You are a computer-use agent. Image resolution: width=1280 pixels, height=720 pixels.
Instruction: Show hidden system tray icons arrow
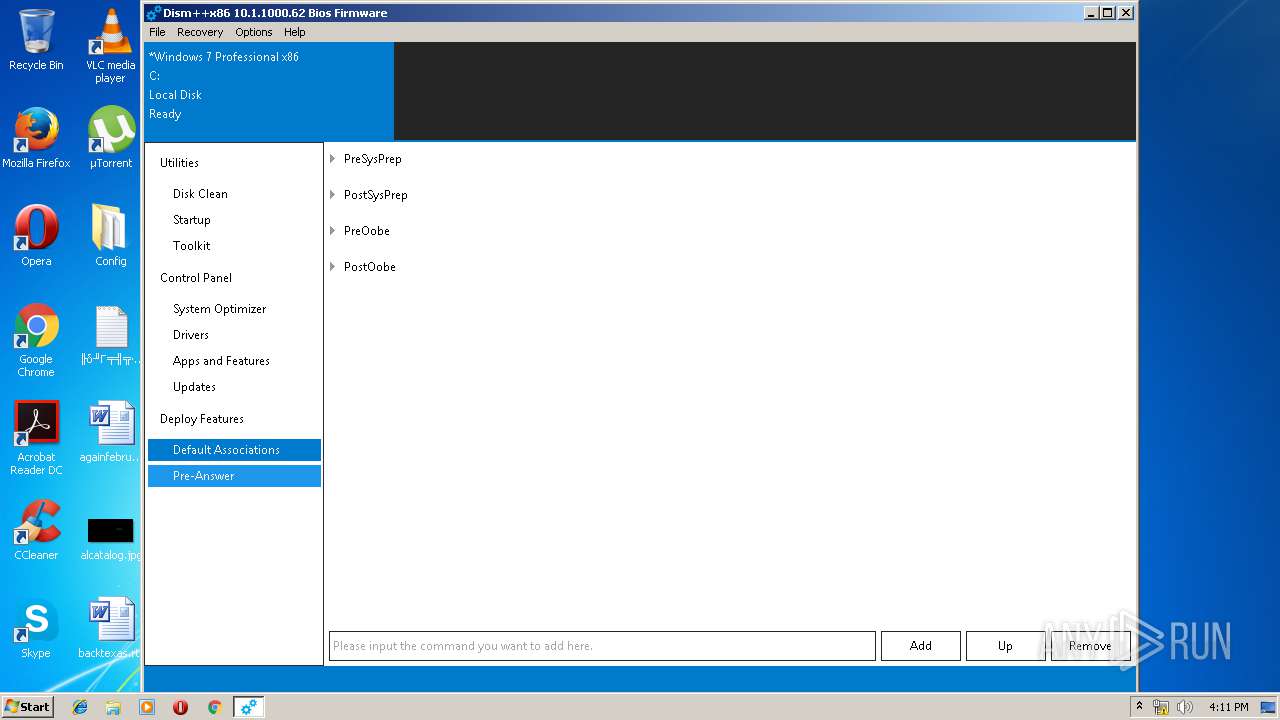1139,707
